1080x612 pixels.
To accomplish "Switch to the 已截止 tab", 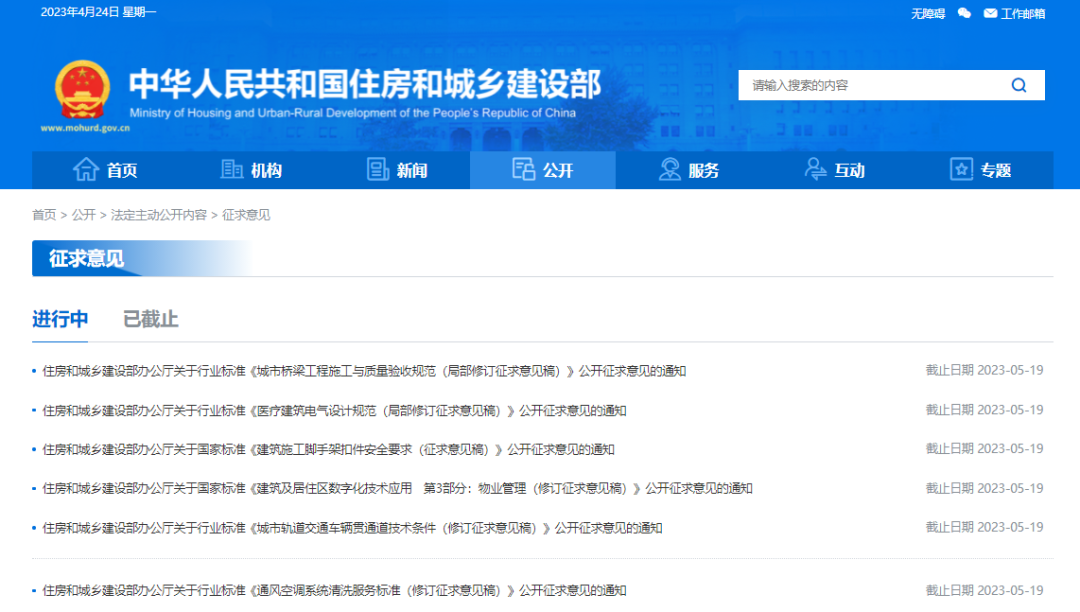I will click(150, 319).
